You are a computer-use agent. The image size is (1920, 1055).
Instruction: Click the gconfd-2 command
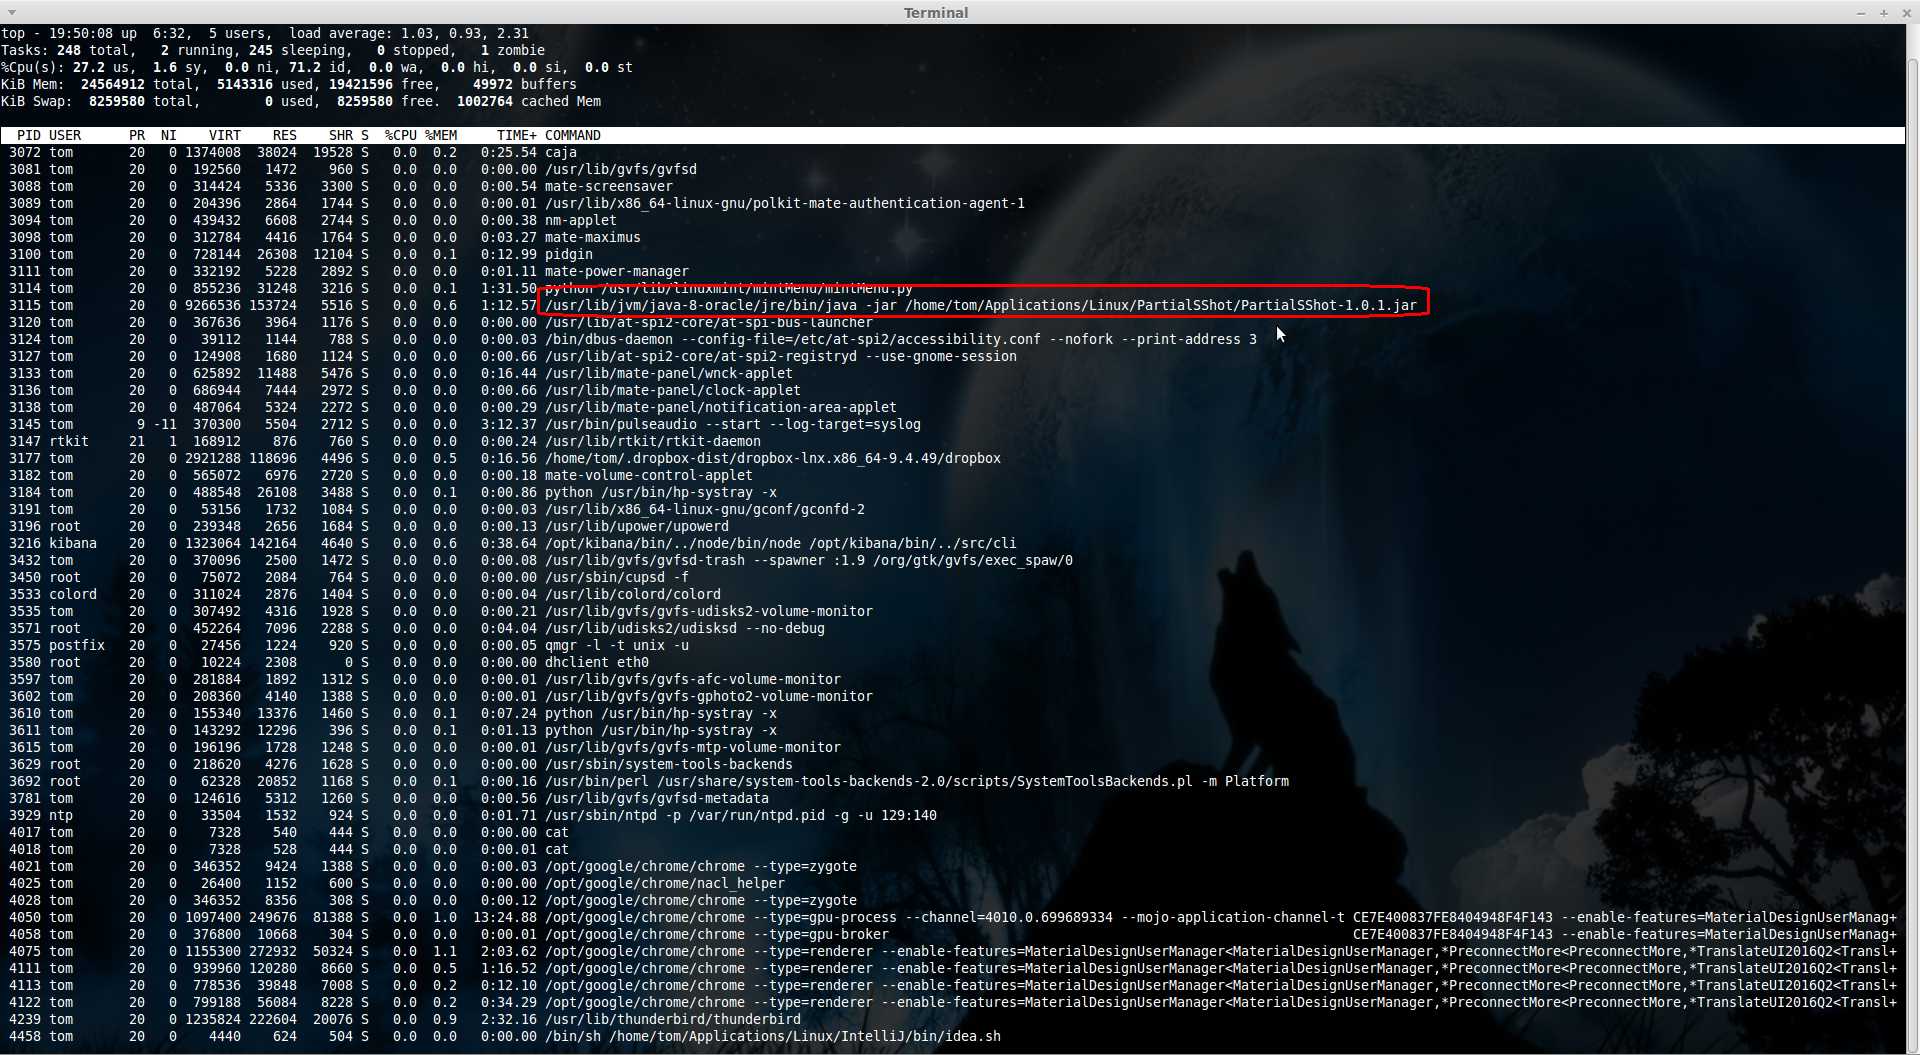click(x=704, y=509)
